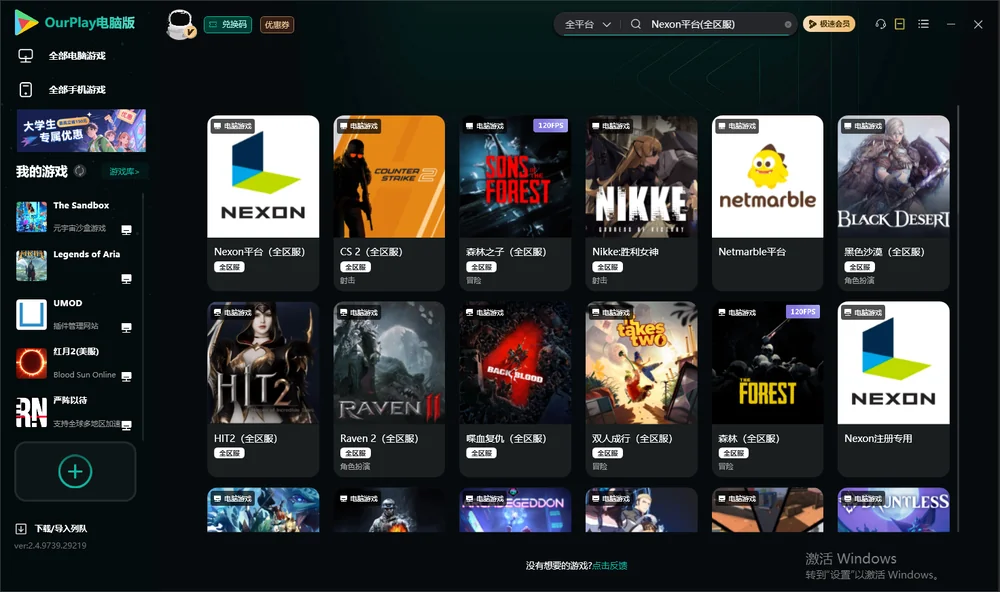This screenshot has height=592, width=1000.
Task: Click 全区服 tag under HIT2
Action: tap(230, 454)
